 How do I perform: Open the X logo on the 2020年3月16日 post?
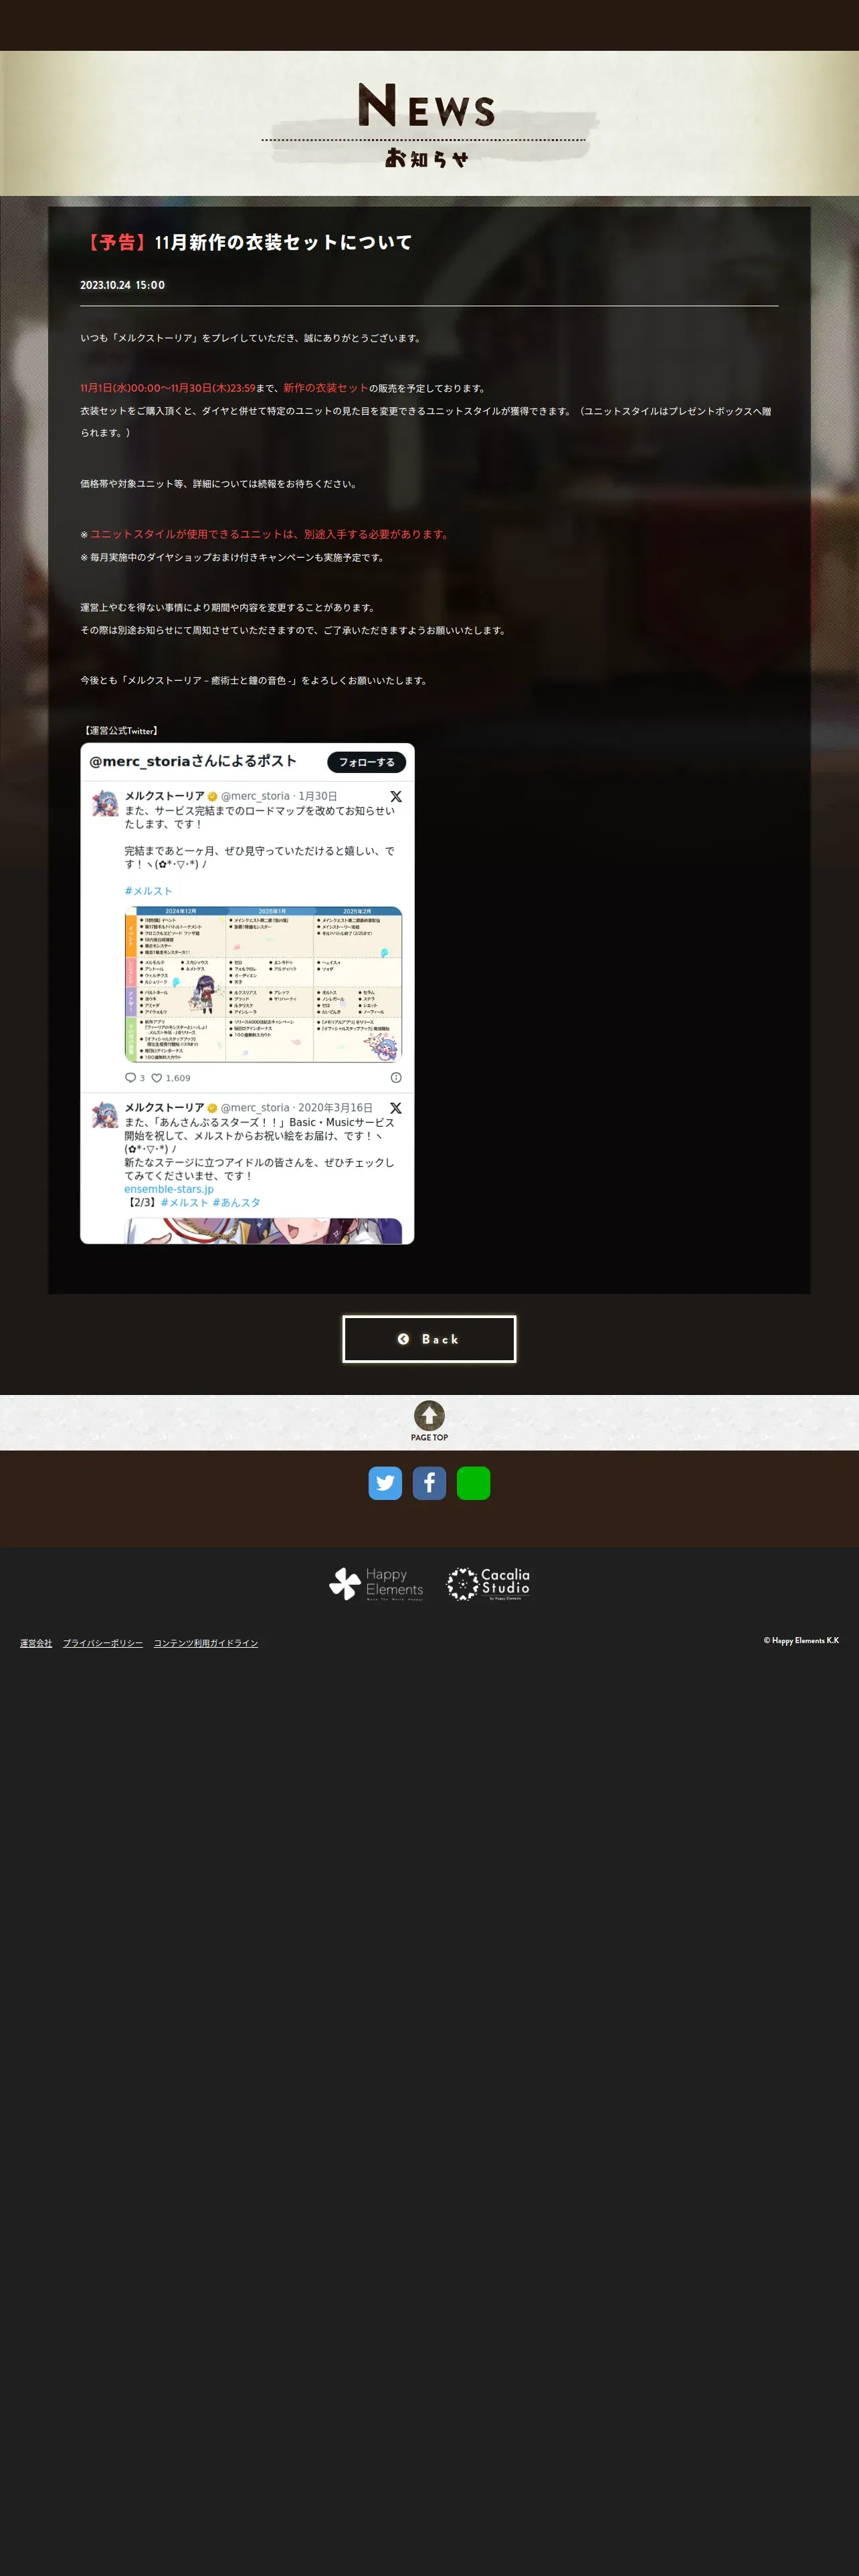click(x=396, y=1108)
